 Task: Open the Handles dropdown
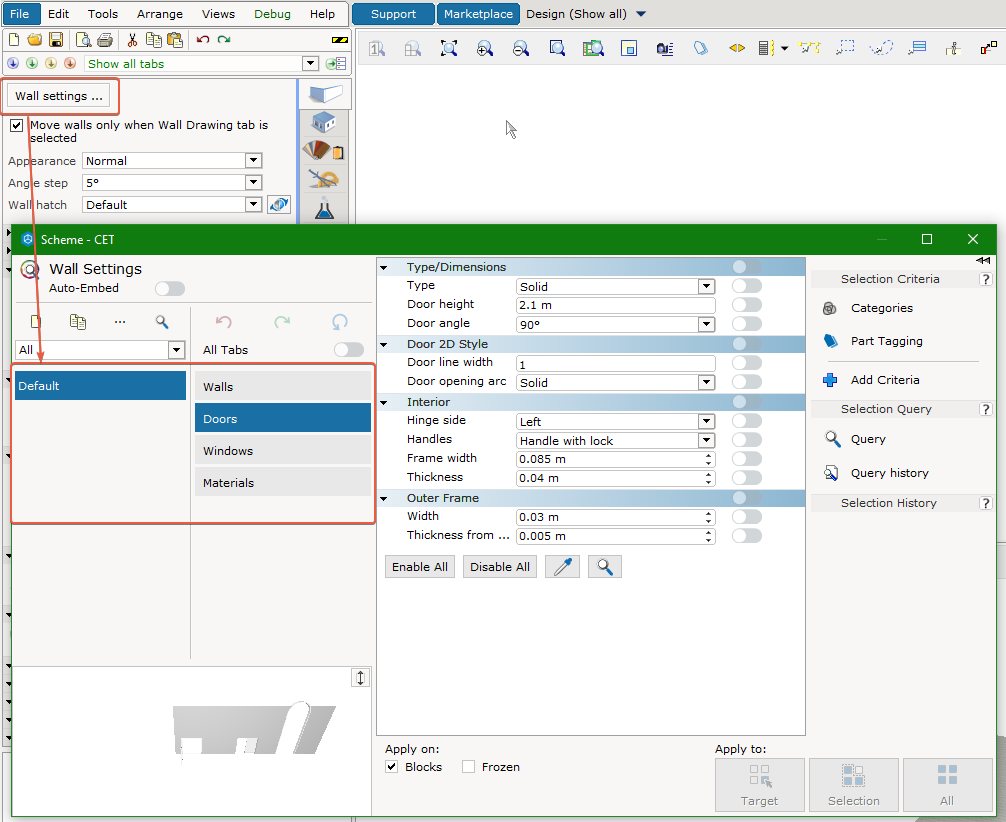point(706,440)
